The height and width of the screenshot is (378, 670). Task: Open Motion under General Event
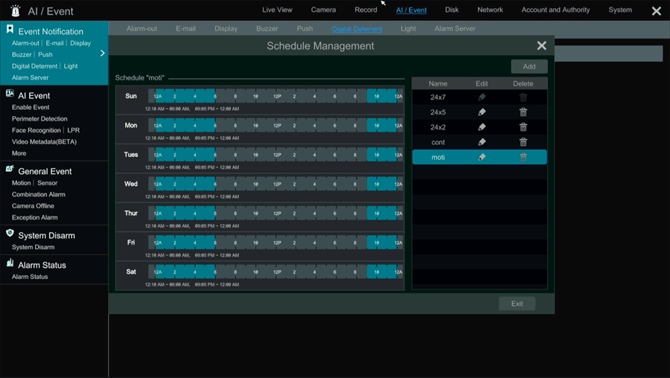(x=21, y=183)
